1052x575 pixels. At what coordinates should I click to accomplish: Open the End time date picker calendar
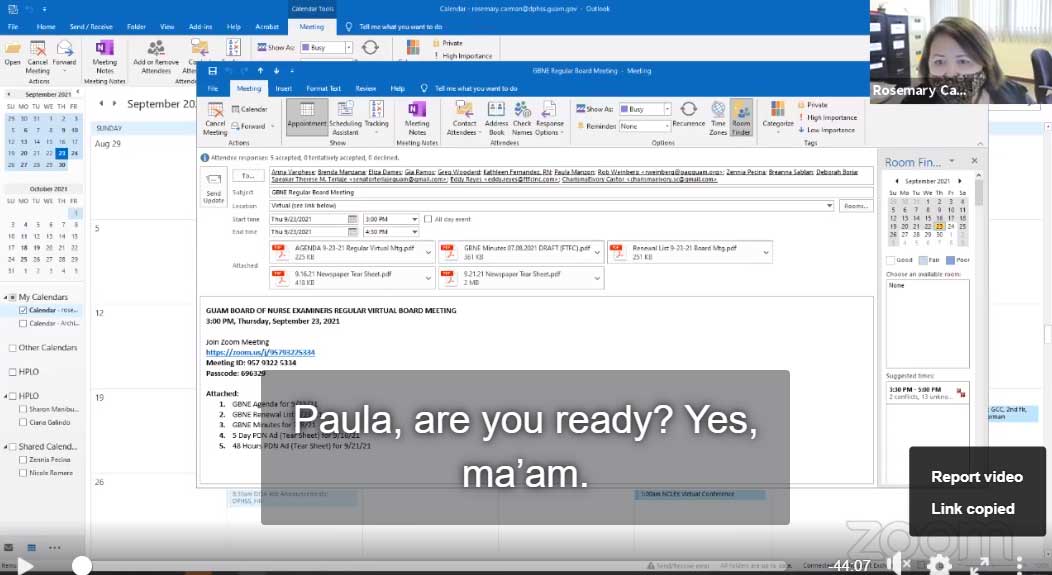(x=352, y=231)
